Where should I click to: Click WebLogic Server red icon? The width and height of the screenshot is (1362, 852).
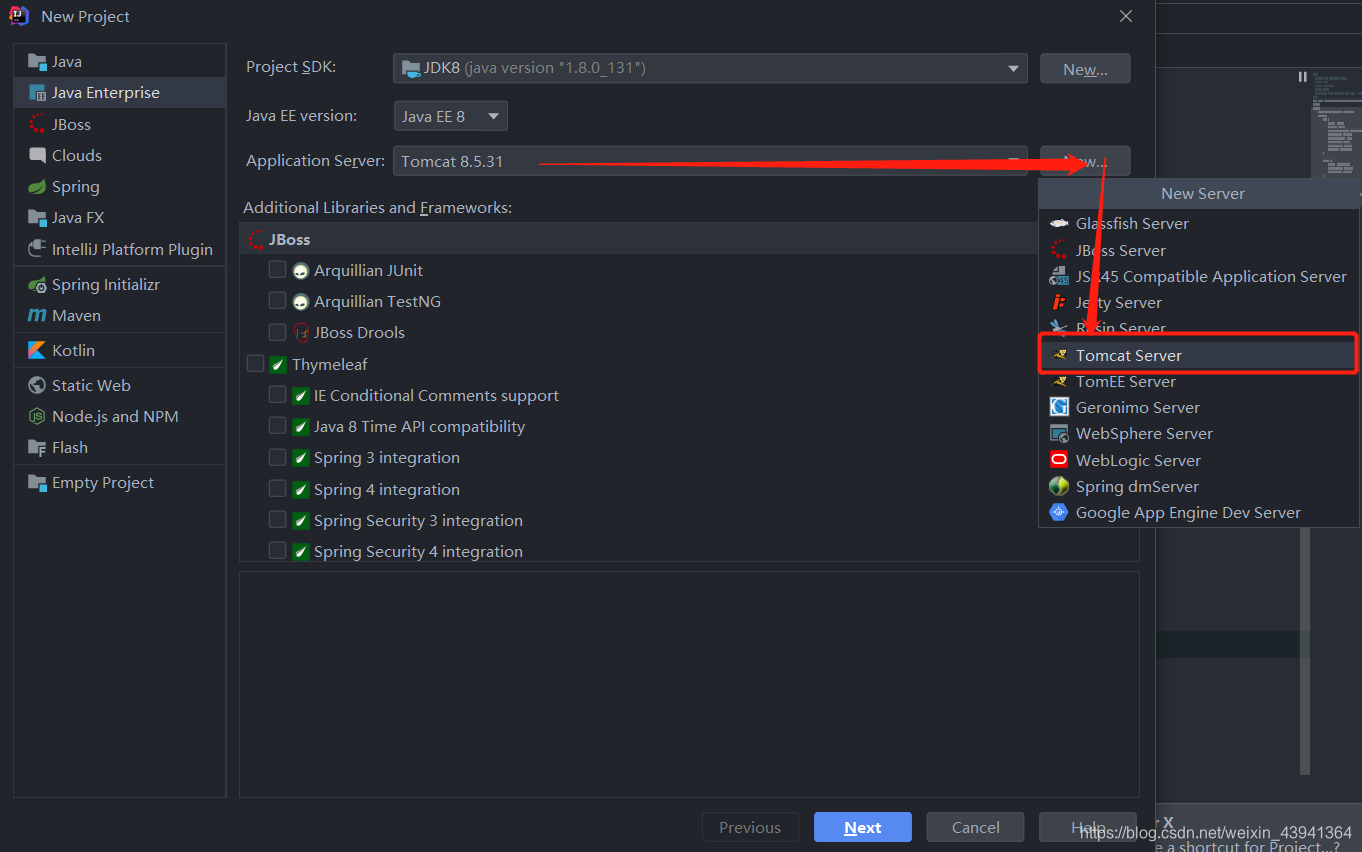point(1059,460)
